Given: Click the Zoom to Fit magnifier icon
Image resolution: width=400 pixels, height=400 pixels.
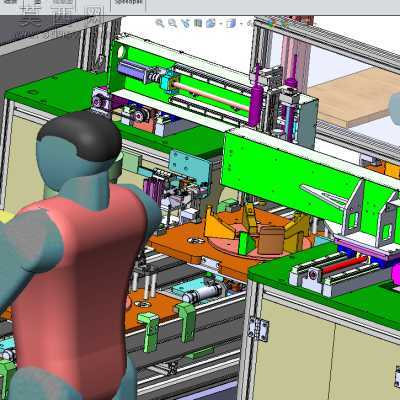Looking at the screenshot, I should click(x=160, y=23).
